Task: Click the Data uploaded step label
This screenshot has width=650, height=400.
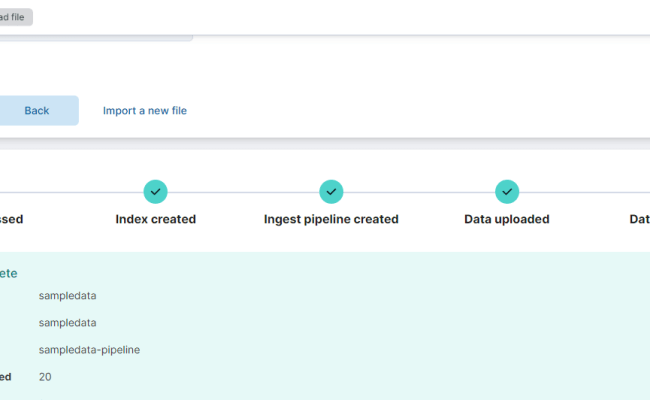Action: pyautogui.click(x=507, y=219)
